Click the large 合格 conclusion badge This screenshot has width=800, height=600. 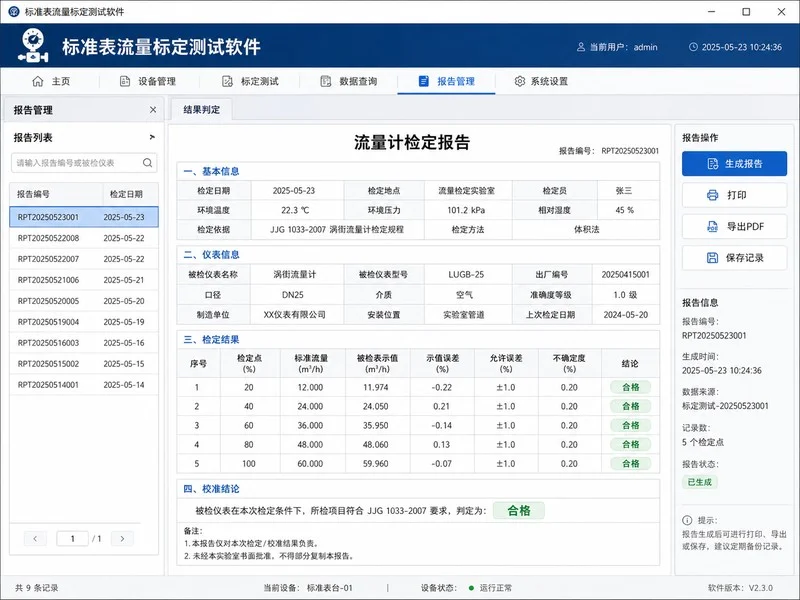tap(519, 510)
